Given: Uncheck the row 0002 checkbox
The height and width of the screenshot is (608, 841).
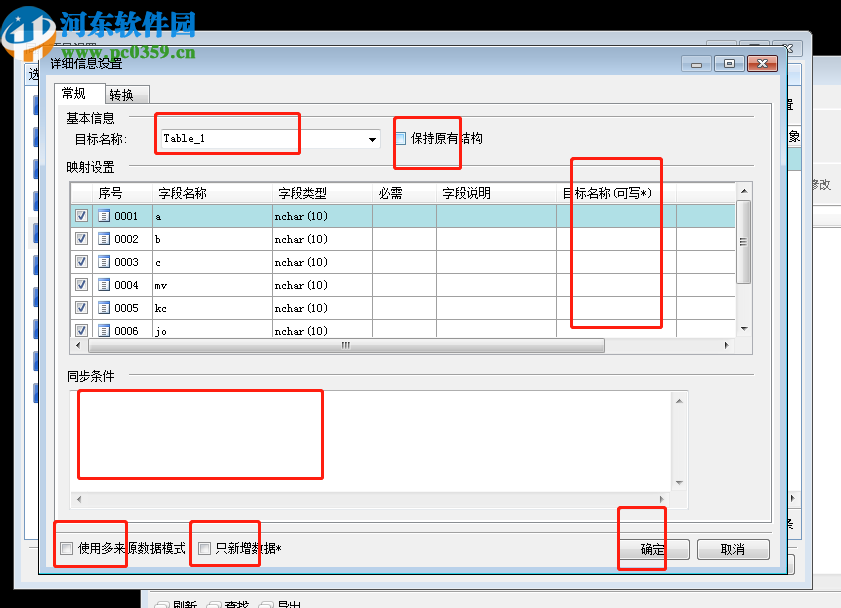Looking at the screenshot, I should (82, 239).
